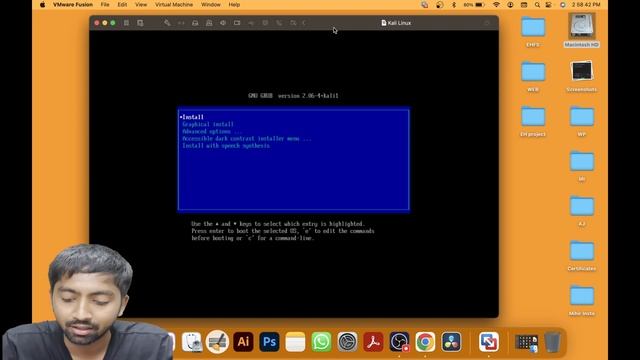
Task: Launch Adobe Acrobat from the Dock
Action: [373, 342]
